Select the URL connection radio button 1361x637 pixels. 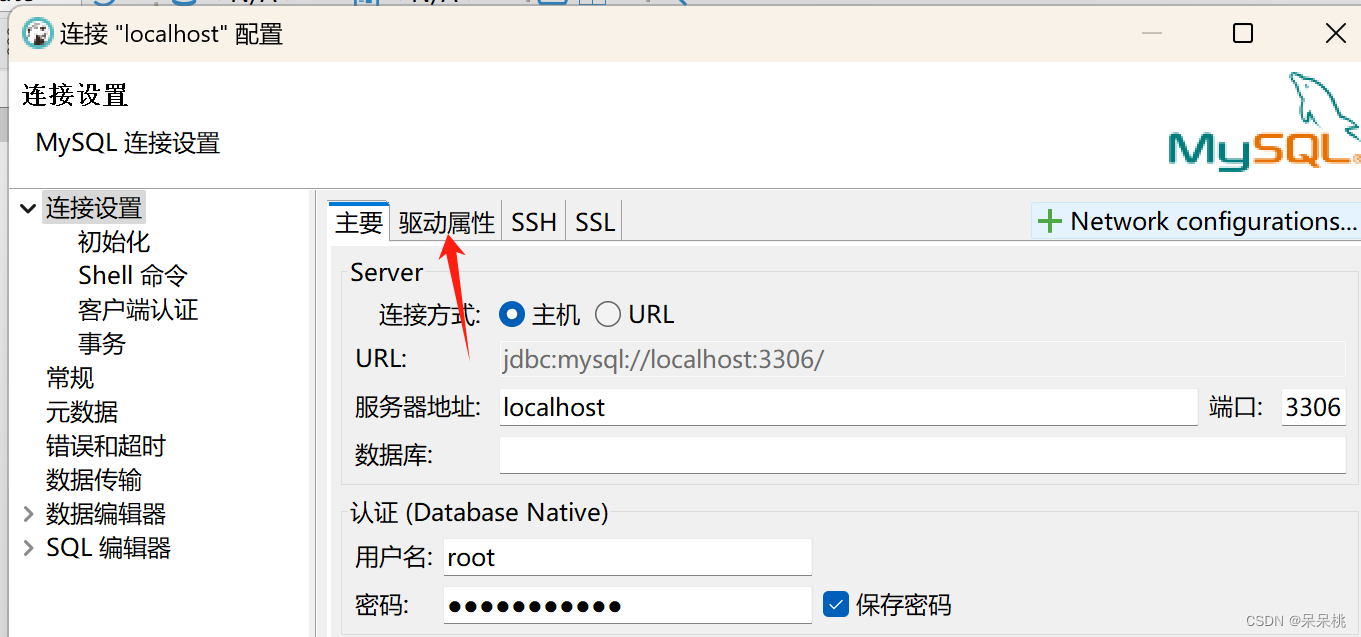tap(608, 315)
